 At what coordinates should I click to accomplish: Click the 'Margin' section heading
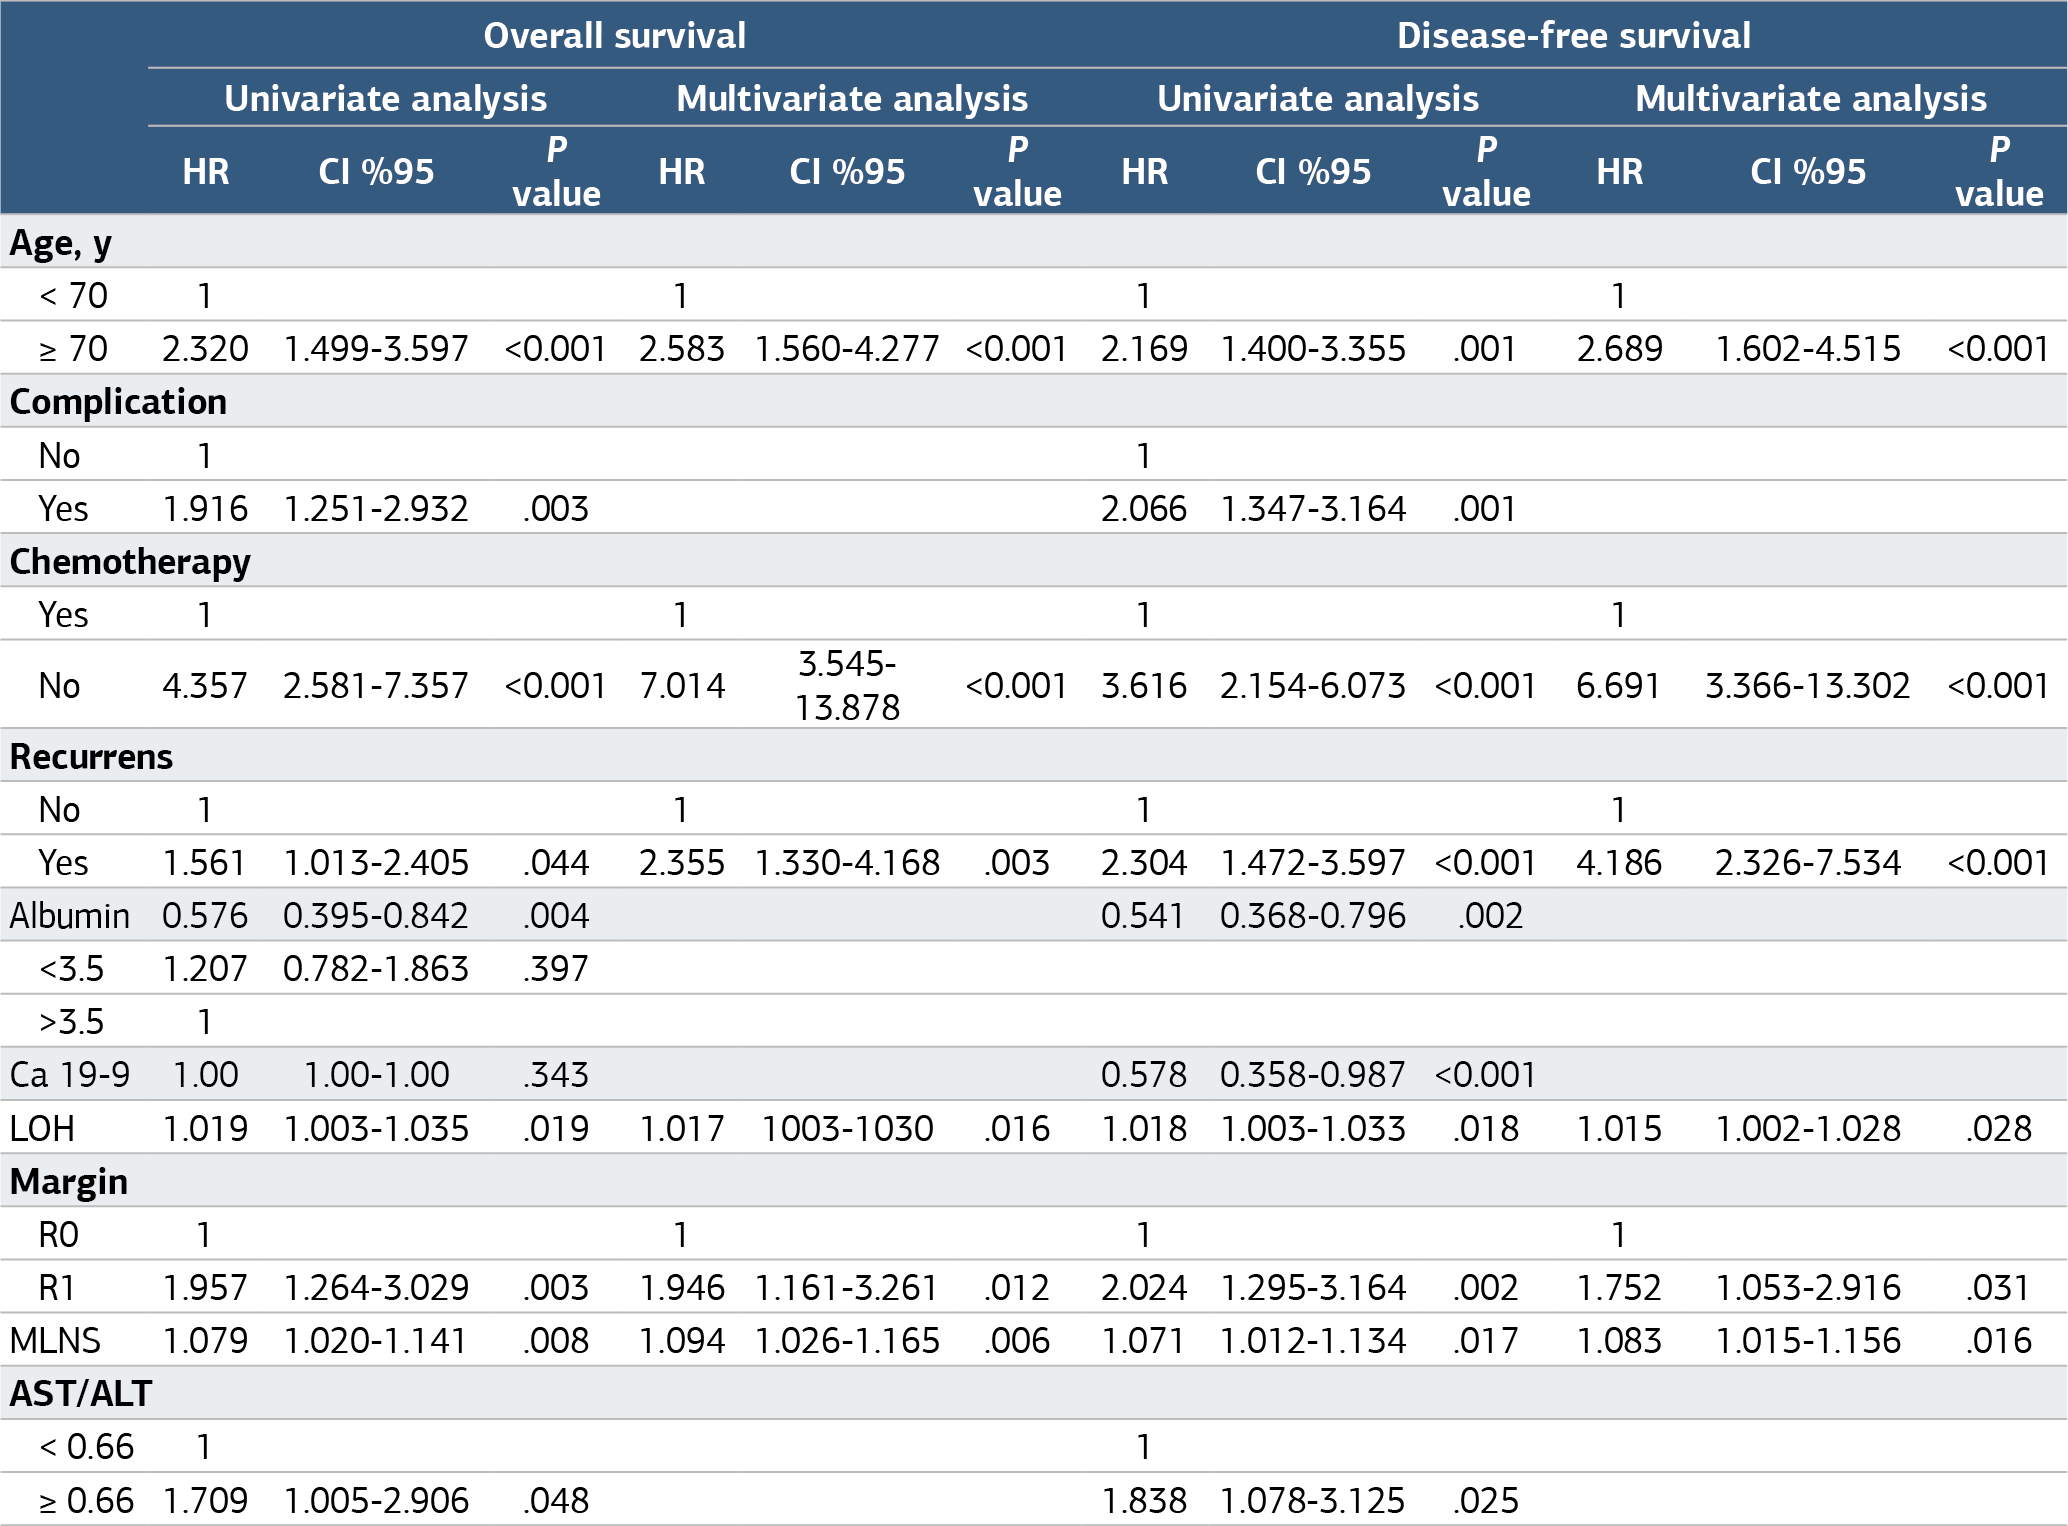coord(69,1182)
